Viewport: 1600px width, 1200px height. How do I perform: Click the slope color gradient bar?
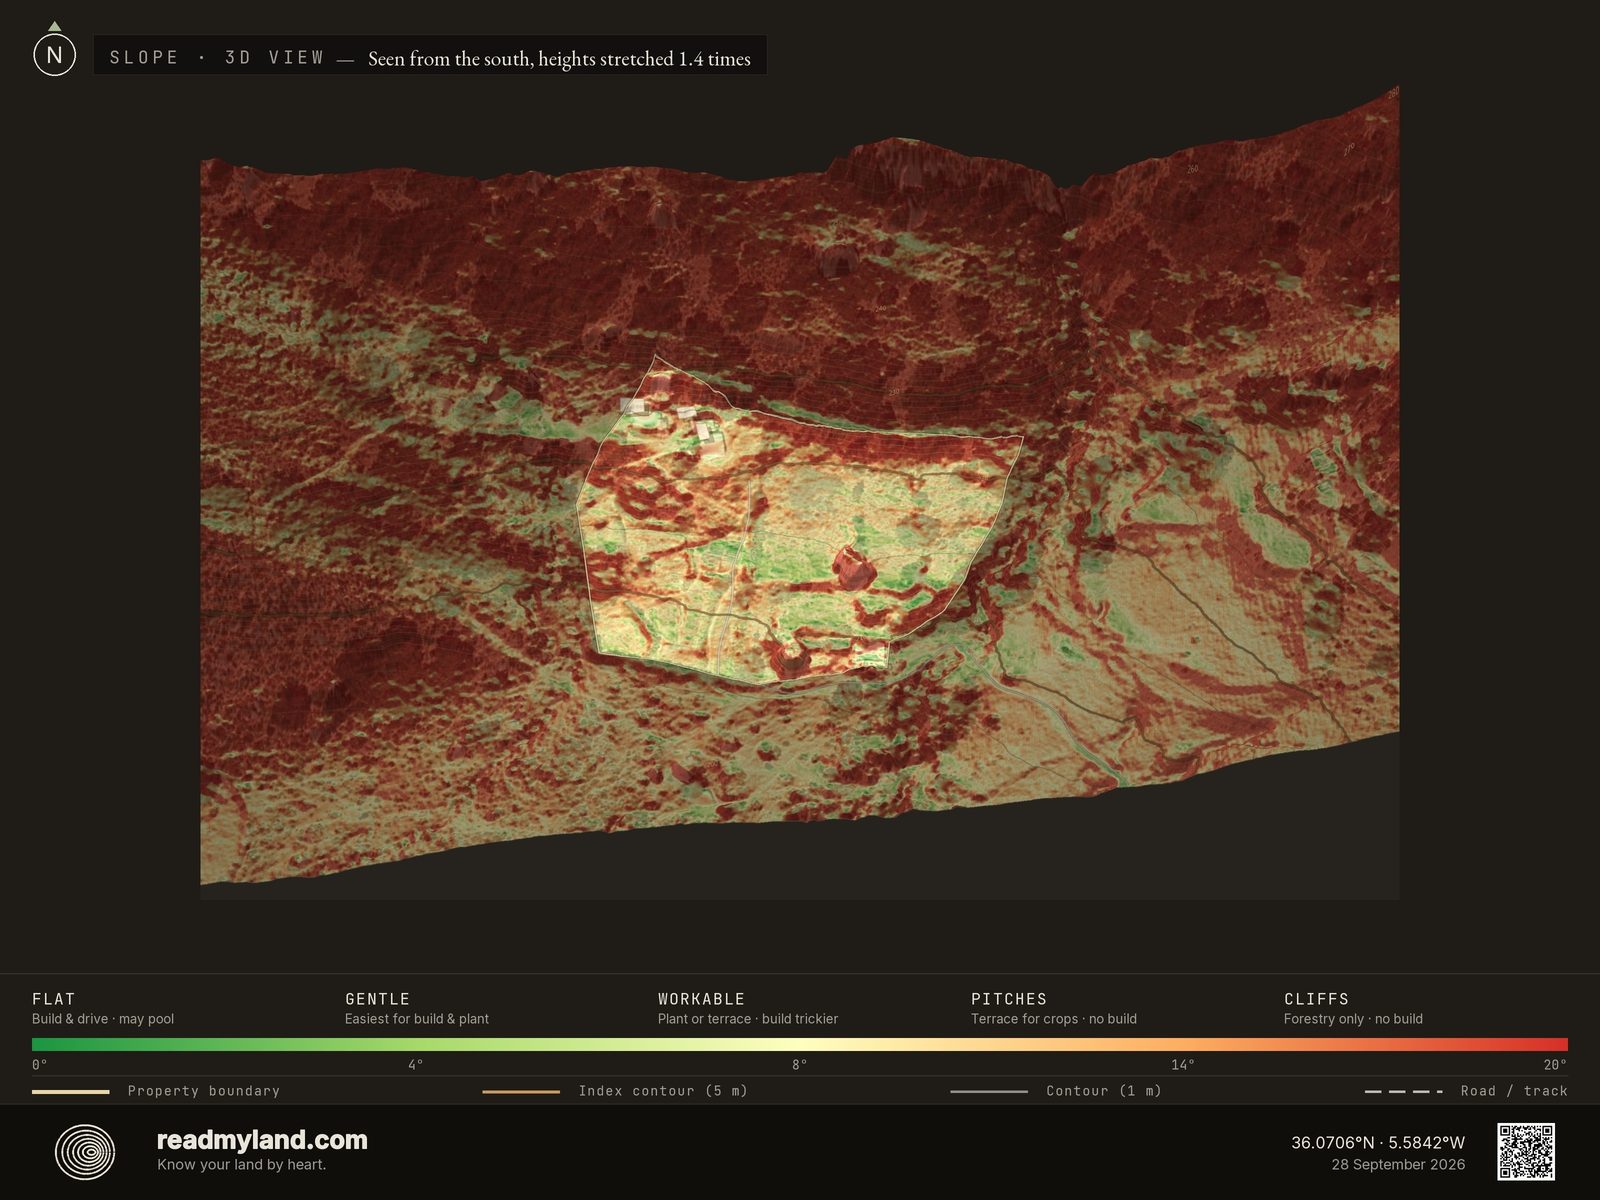point(800,1044)
